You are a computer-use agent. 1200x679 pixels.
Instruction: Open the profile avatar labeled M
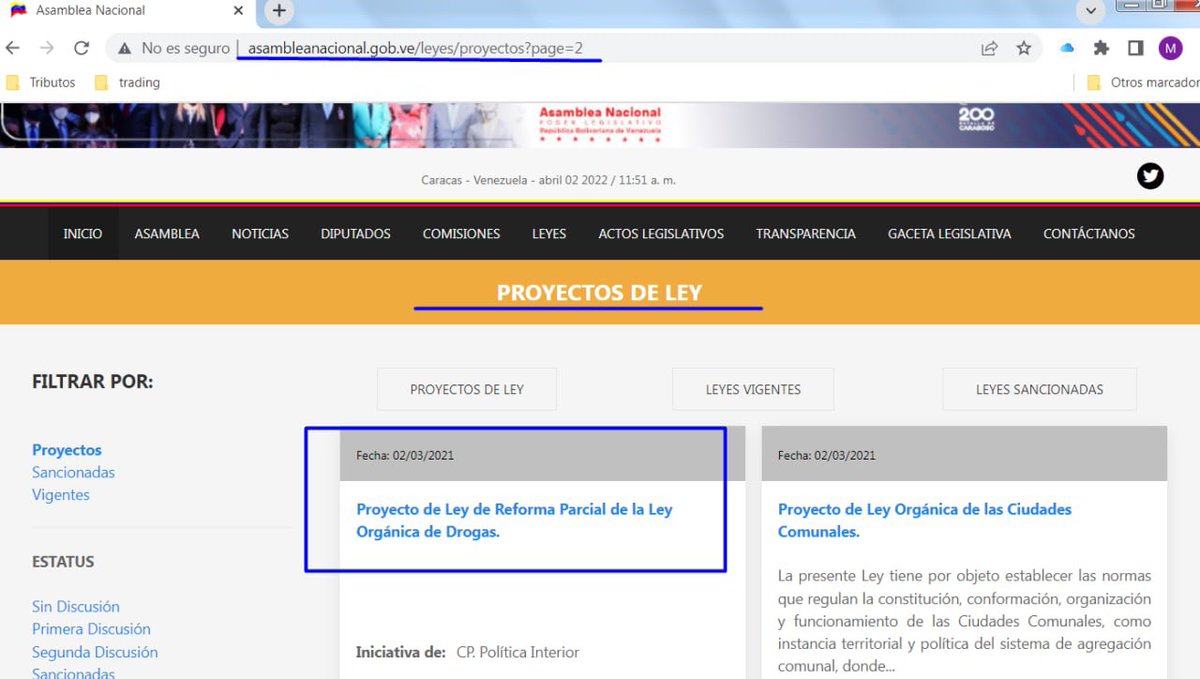coord(1170,48)
